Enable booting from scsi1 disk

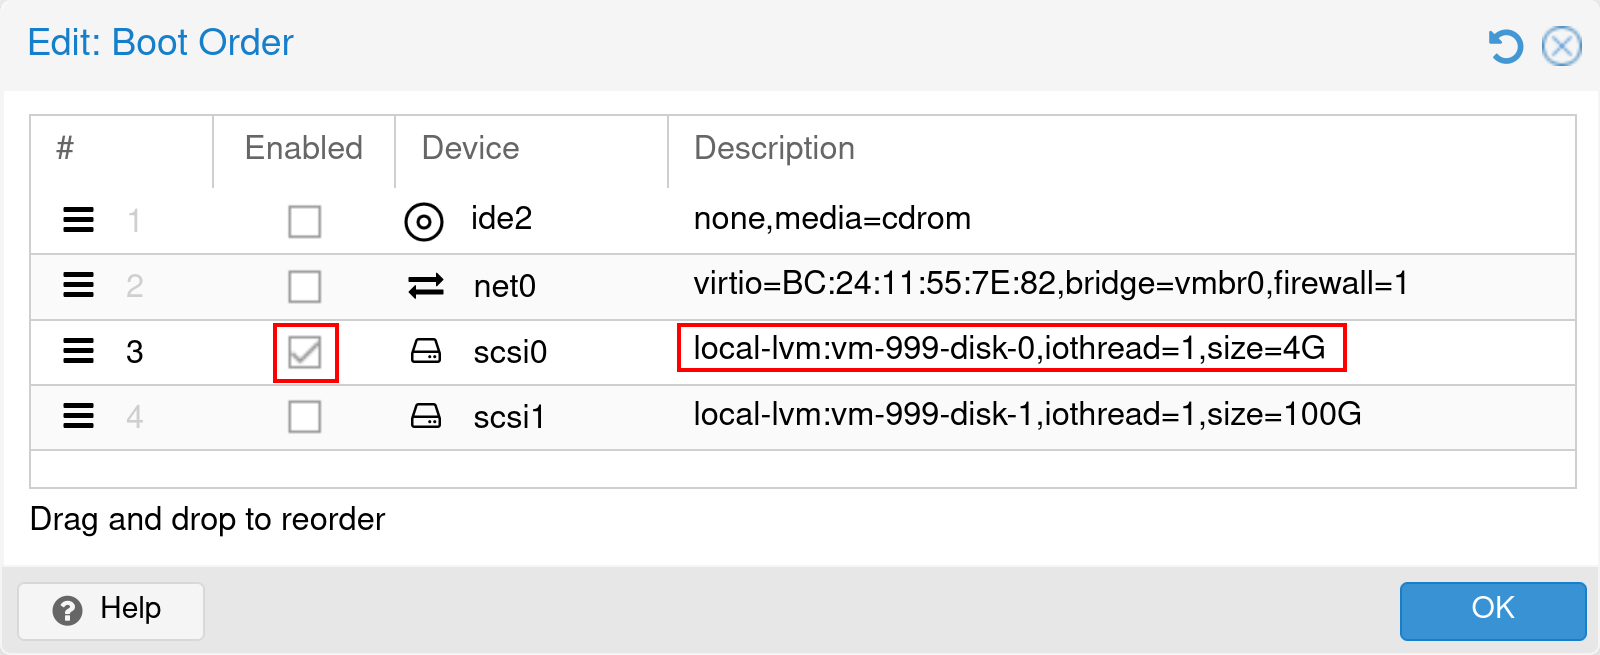point(305,418)
